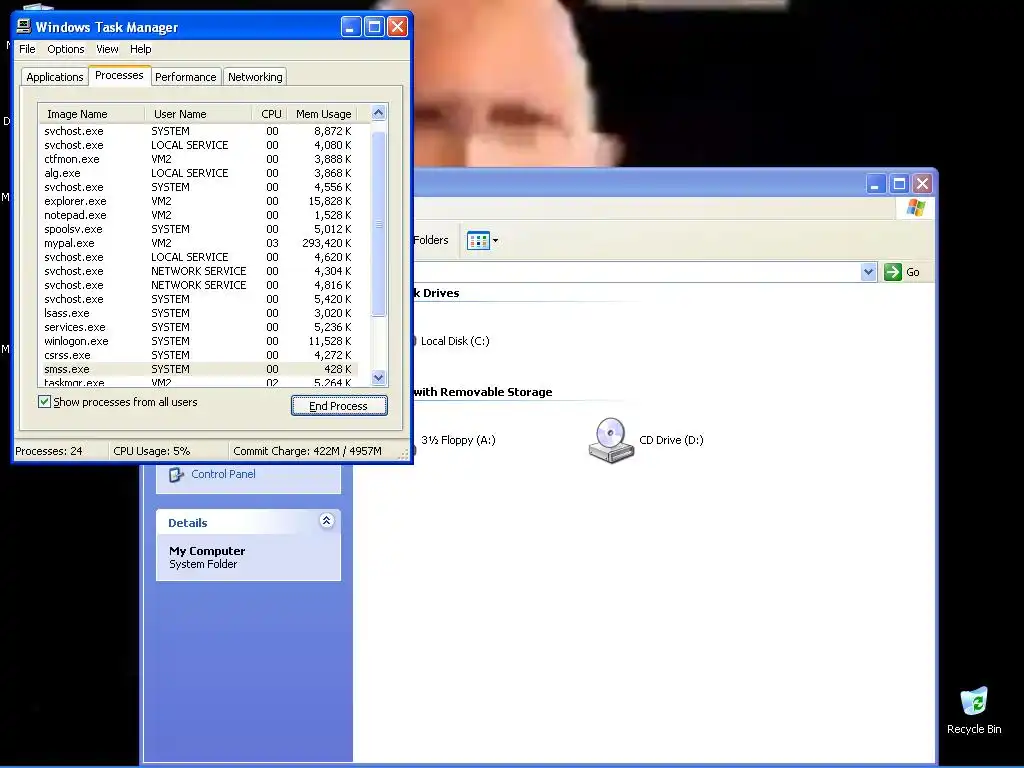Minimize the My Computer window
This screenshot has width=1024, height=768.
click(x=876, y=184)
